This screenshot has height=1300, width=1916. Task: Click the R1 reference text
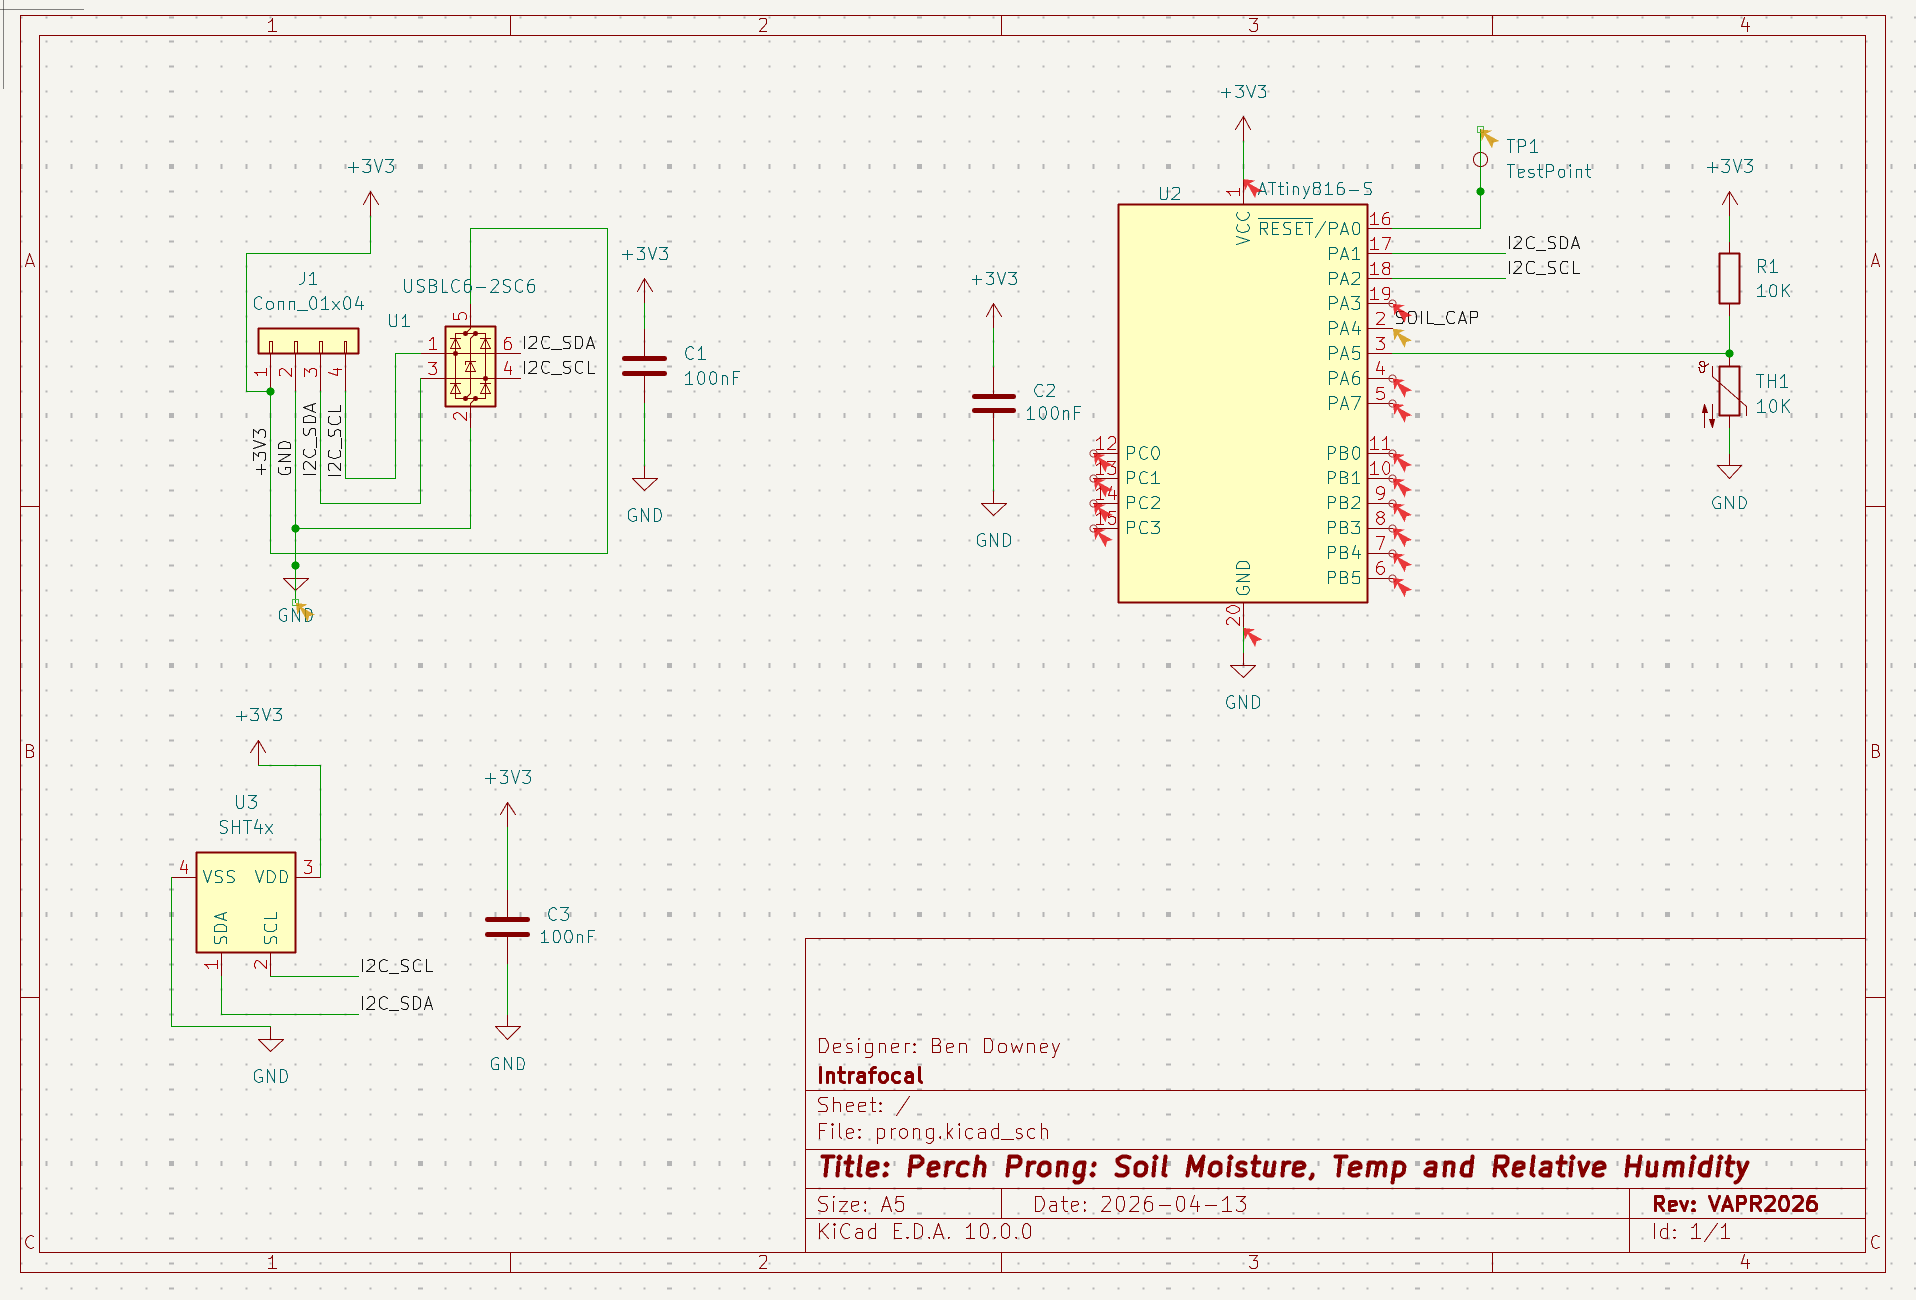(1767, 267)
